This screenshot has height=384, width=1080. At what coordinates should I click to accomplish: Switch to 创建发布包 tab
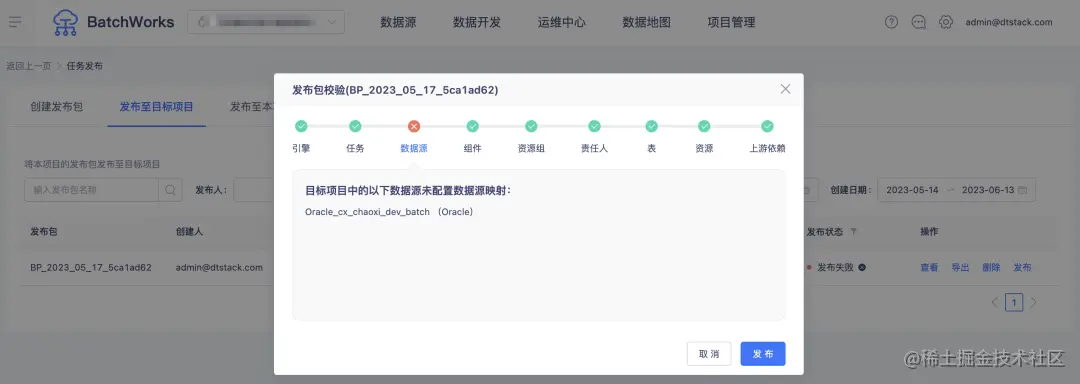56,107
